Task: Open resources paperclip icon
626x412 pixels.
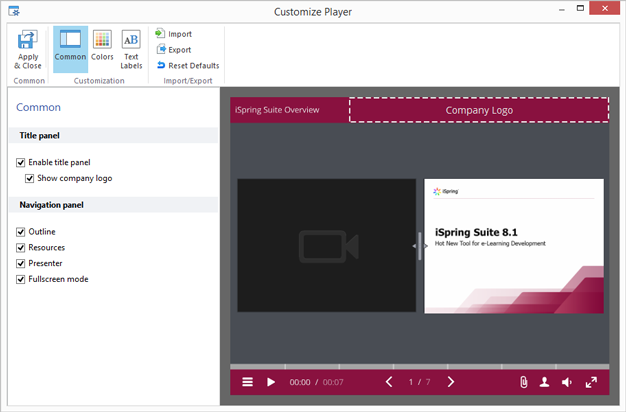Action: tap(523, 382)
